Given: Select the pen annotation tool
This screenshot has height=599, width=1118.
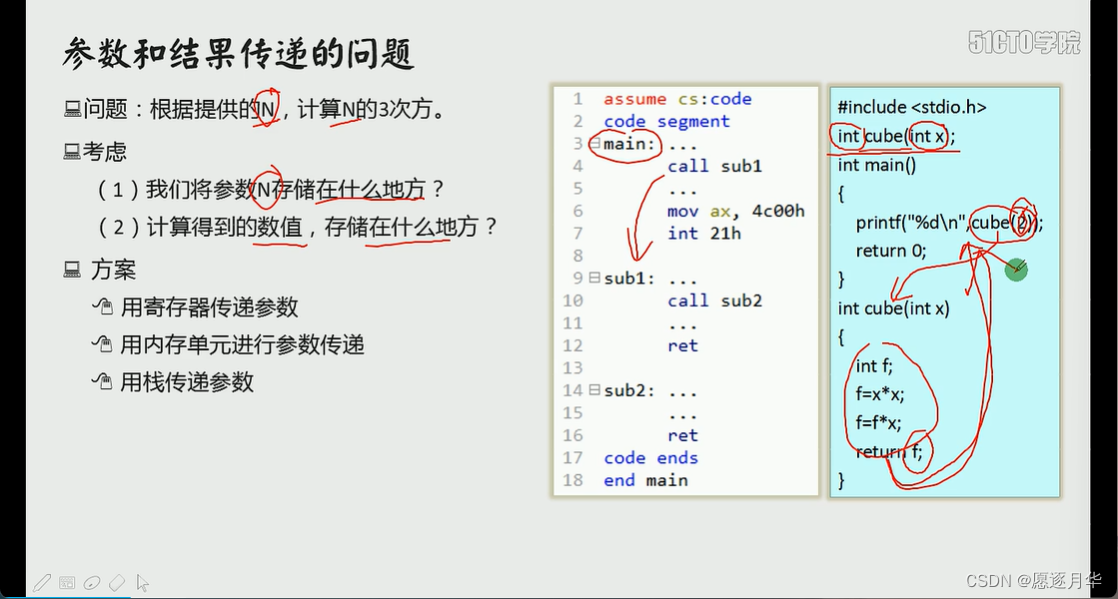Looking at the screenshot, I should pos(42,583).
